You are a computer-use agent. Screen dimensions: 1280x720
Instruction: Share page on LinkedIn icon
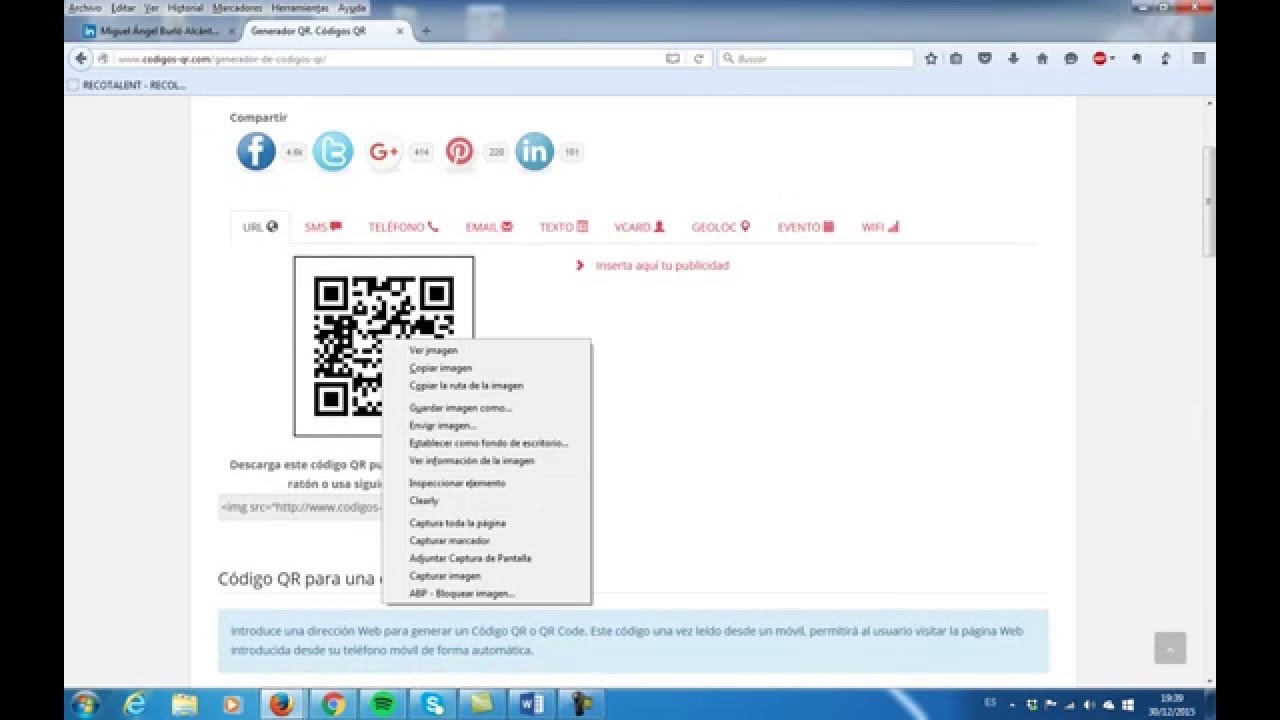point(535,152)
